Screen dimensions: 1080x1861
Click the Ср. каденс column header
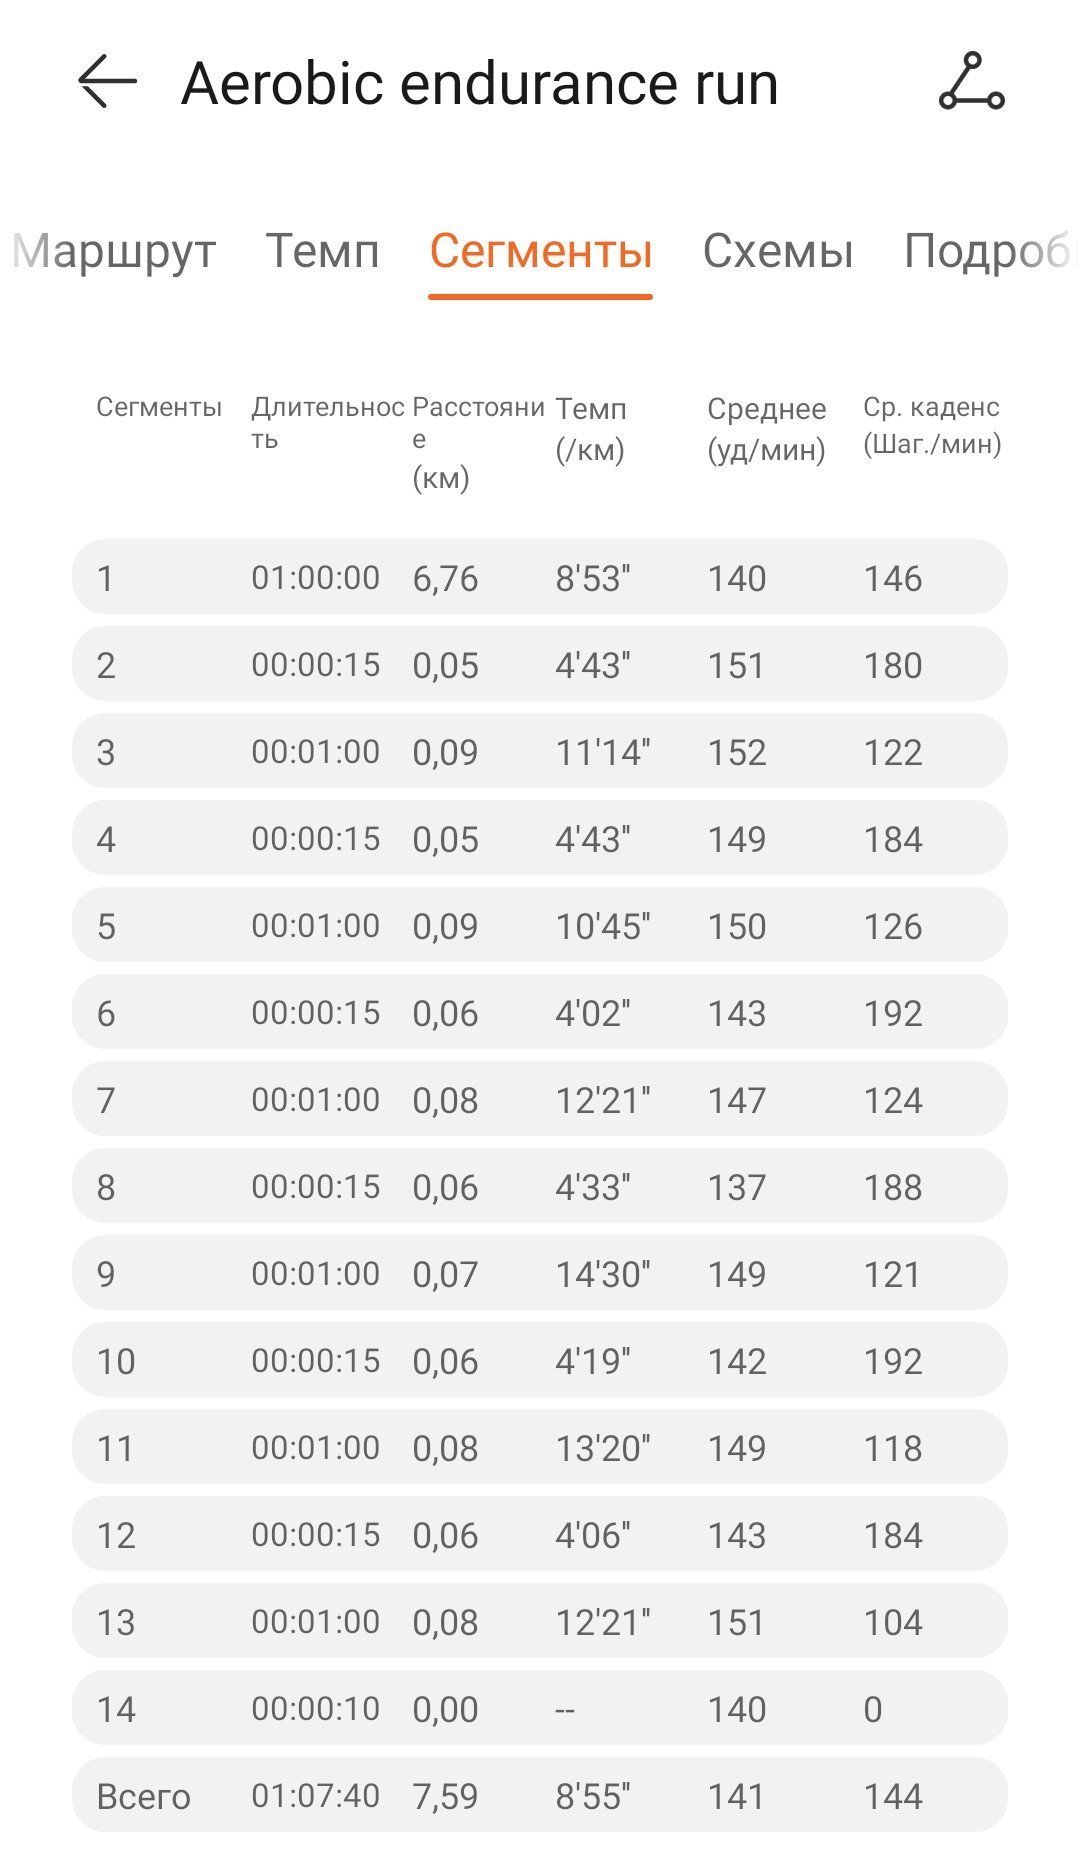(x=932, y=425)
